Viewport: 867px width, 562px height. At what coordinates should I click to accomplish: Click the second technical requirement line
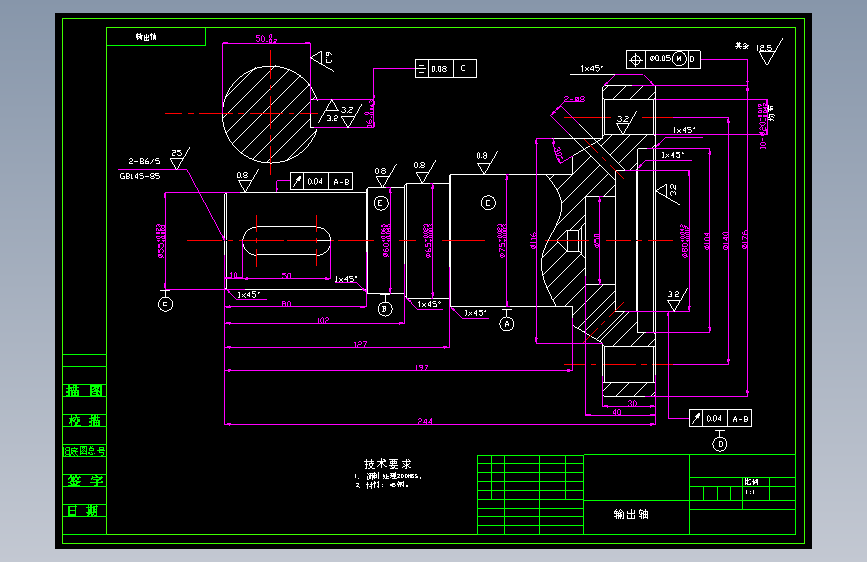coord(382,485)
